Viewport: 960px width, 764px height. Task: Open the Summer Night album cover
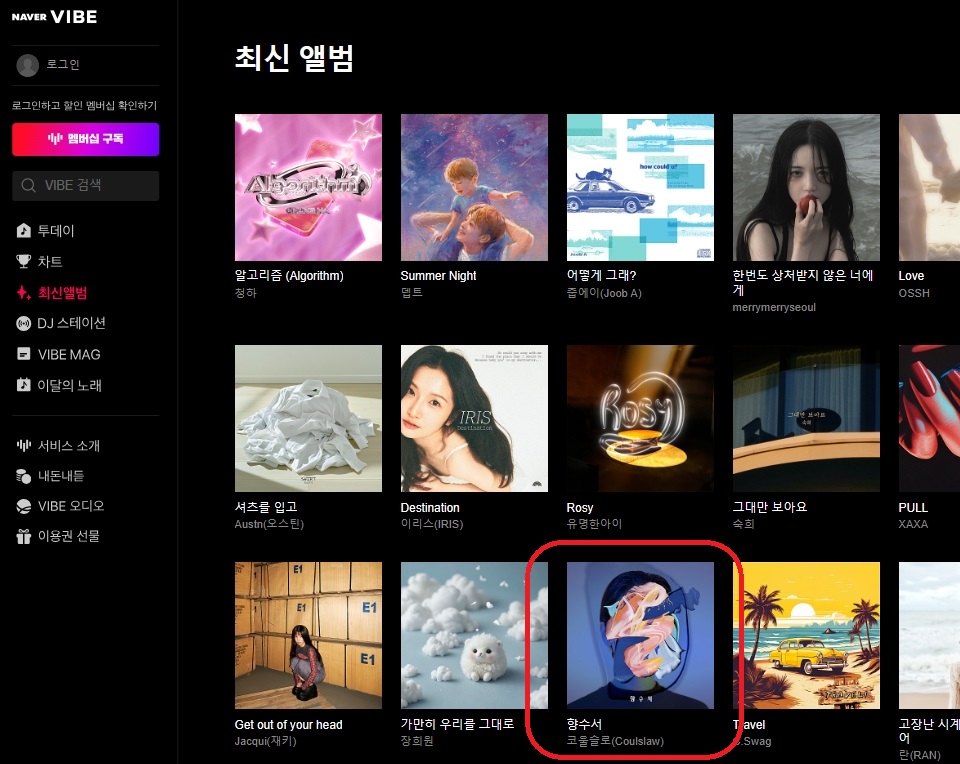coord(474,187)
